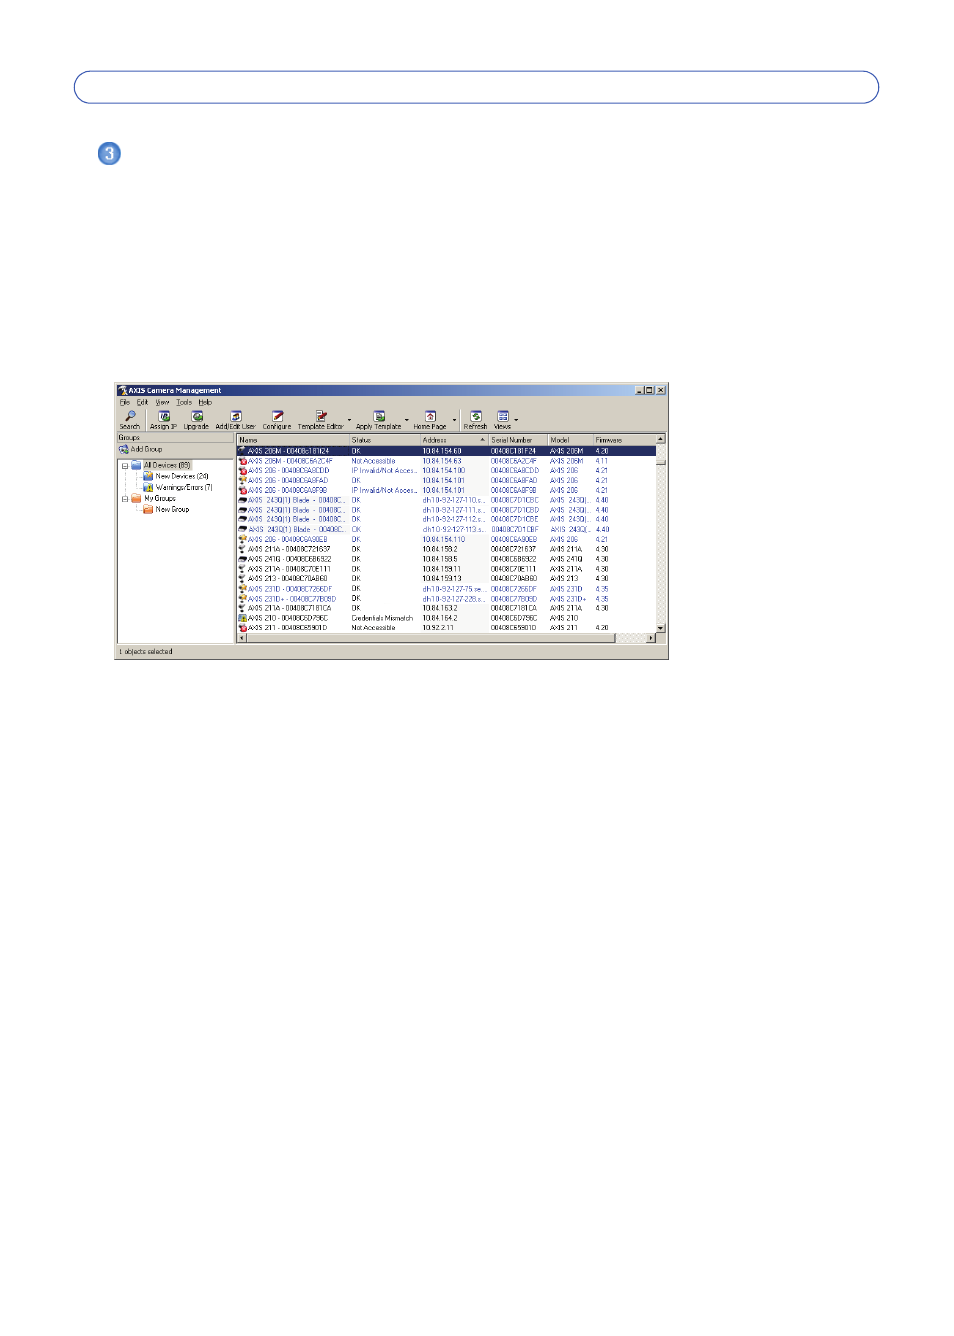954x1336 pixels.
Task: Select the Warnings/Errors (7) tree item
Action: (x=184, y=488)
